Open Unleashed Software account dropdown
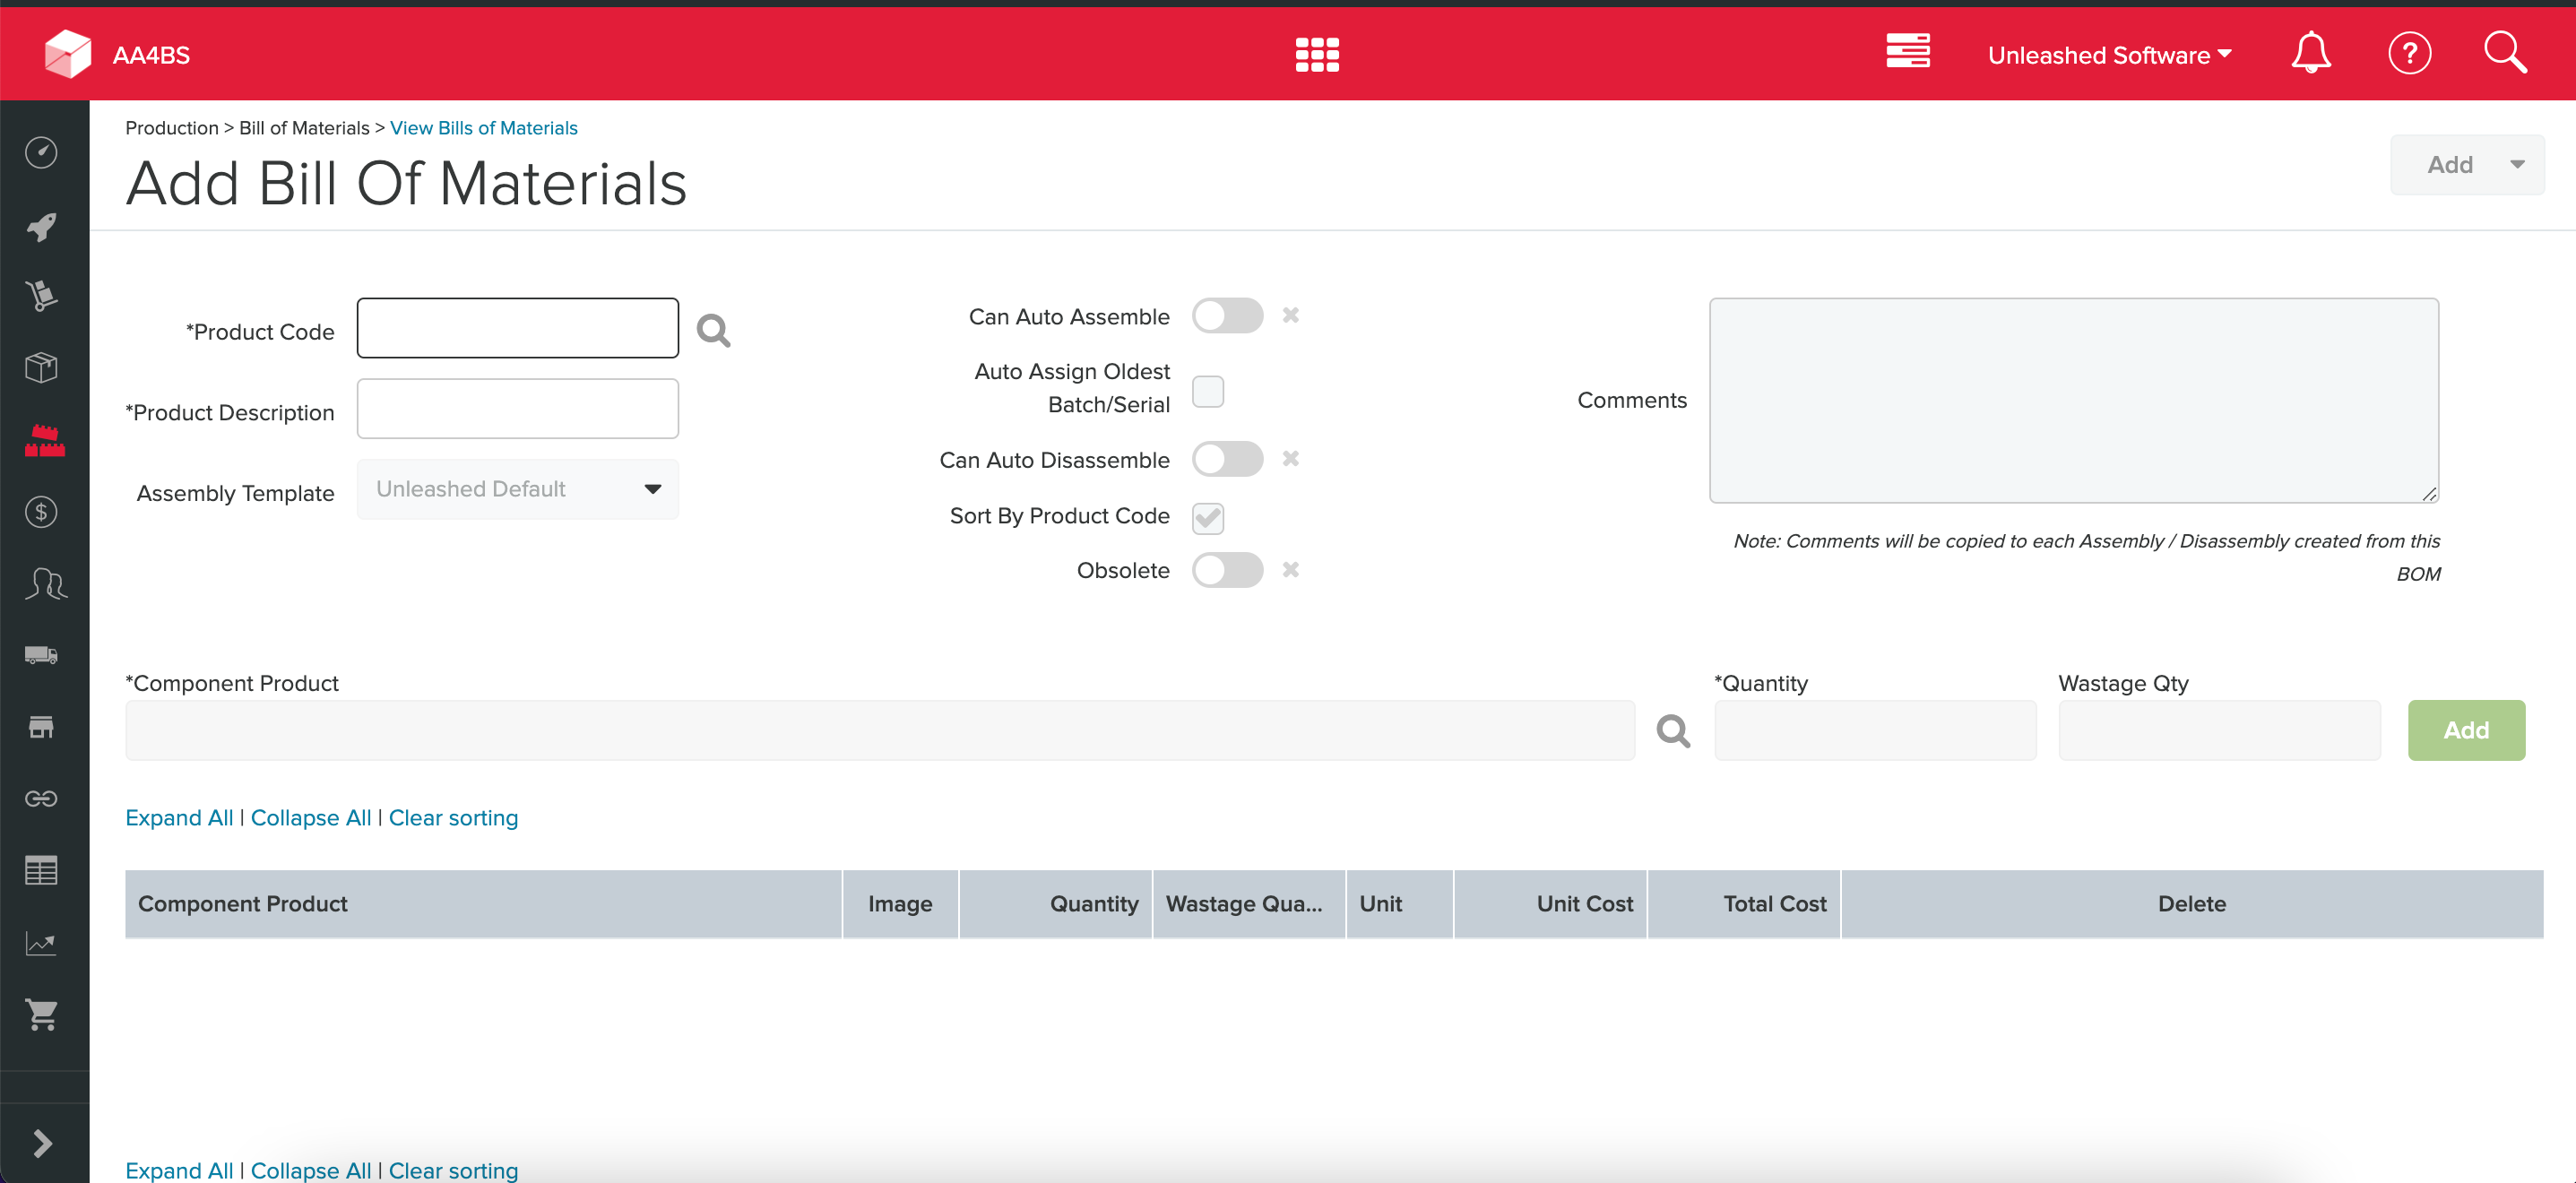Viewport: 2576px width, 1183px height. tap(2109, 55)
